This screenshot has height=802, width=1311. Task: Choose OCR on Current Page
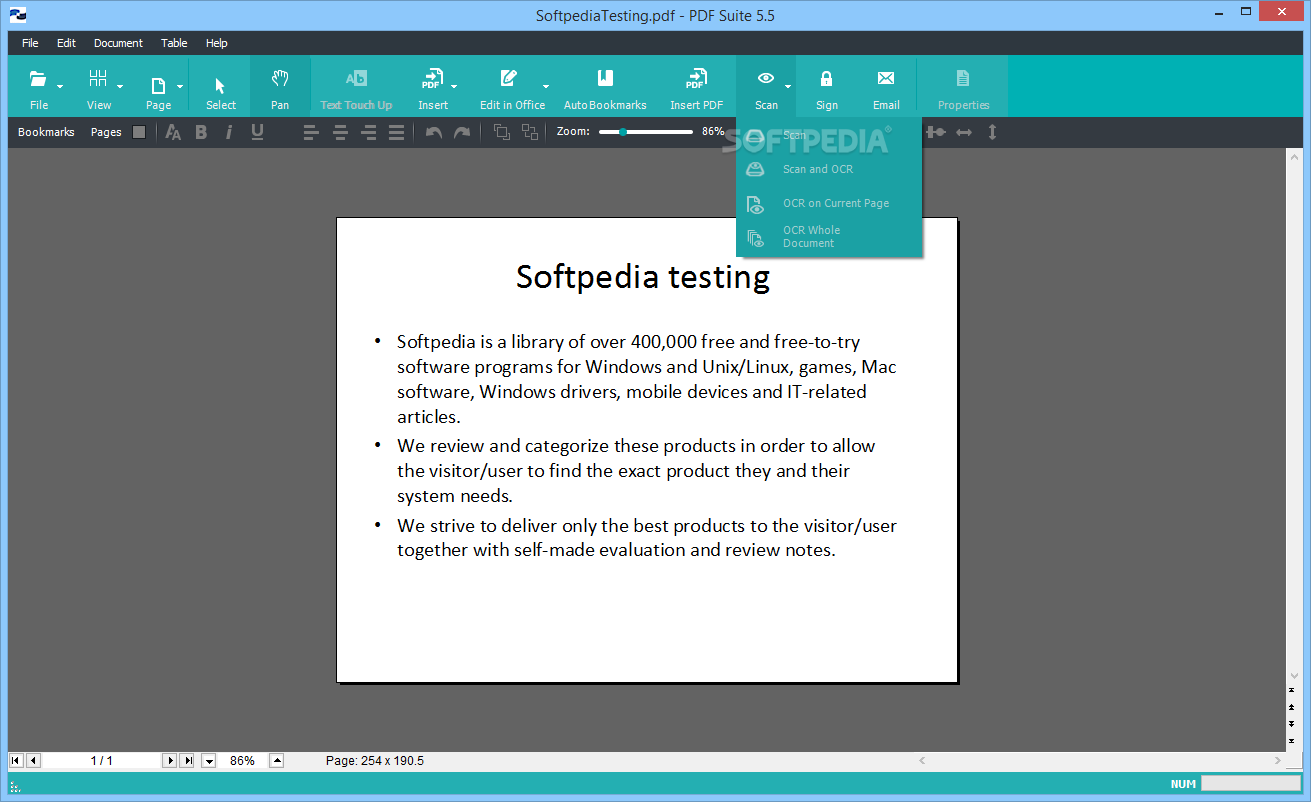tap(829, 203)
